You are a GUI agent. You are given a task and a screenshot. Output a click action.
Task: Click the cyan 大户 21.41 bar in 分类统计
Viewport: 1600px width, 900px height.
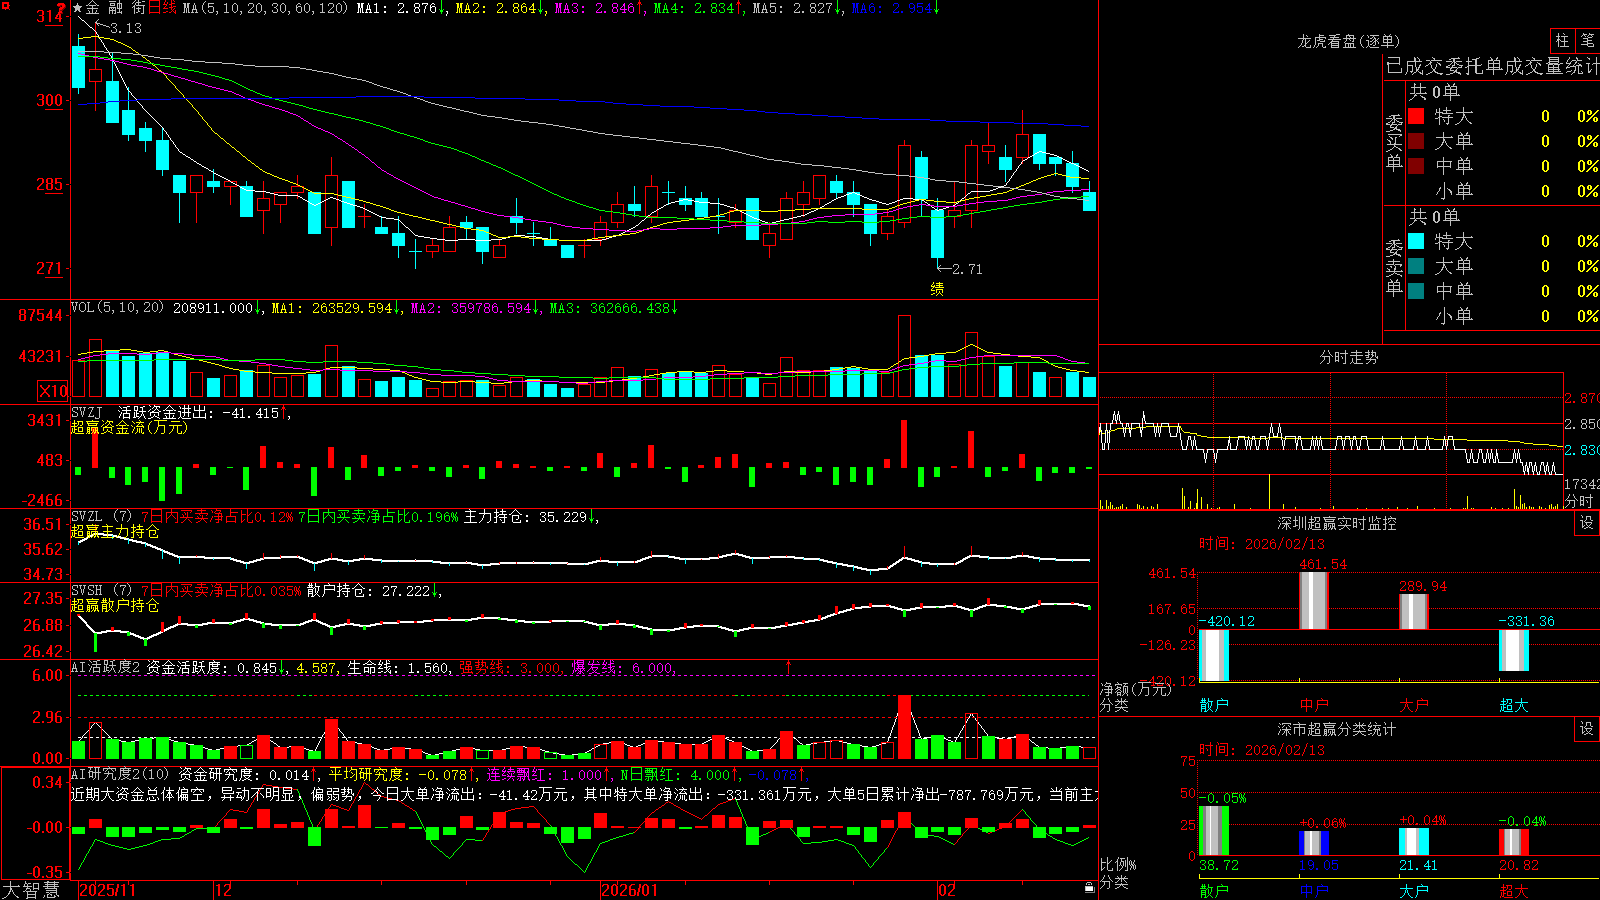pyautogui.click(x=1414, y=841)
